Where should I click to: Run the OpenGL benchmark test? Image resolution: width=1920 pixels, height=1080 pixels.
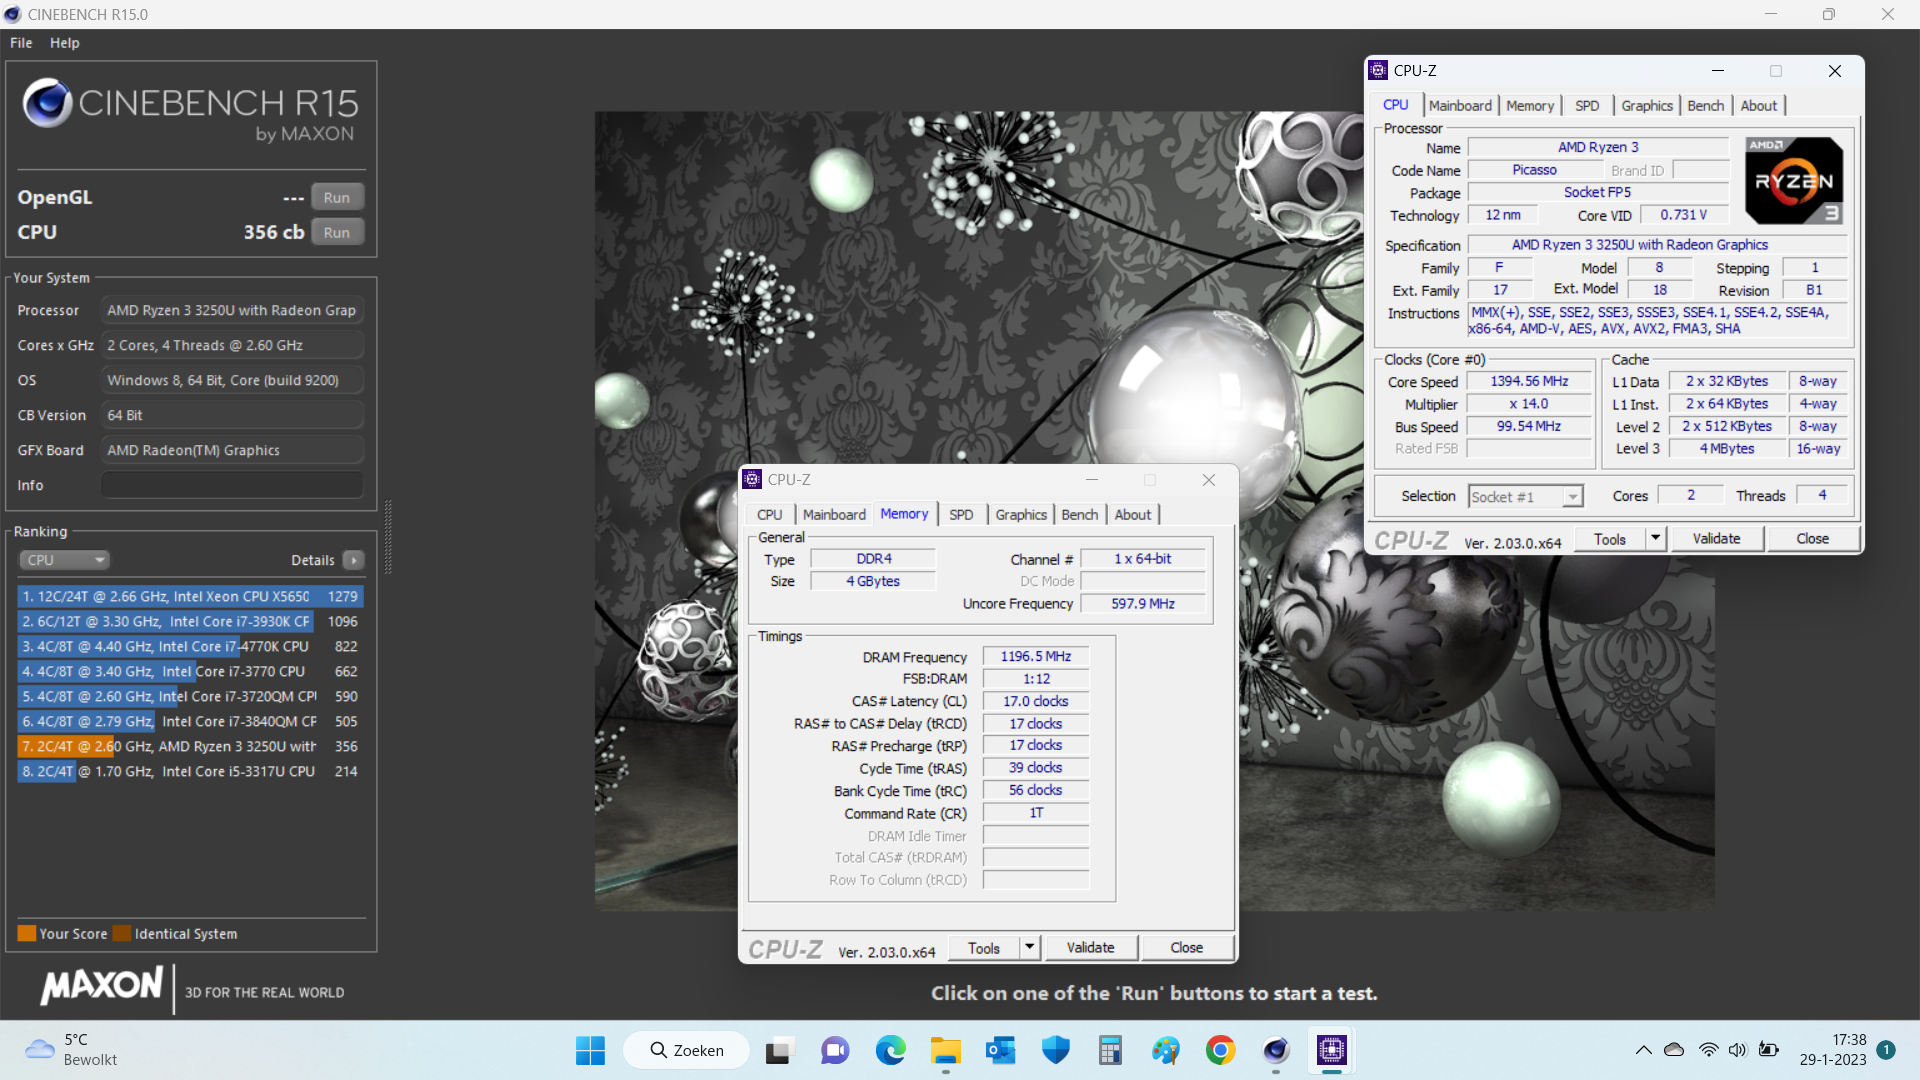pos(337,197)
